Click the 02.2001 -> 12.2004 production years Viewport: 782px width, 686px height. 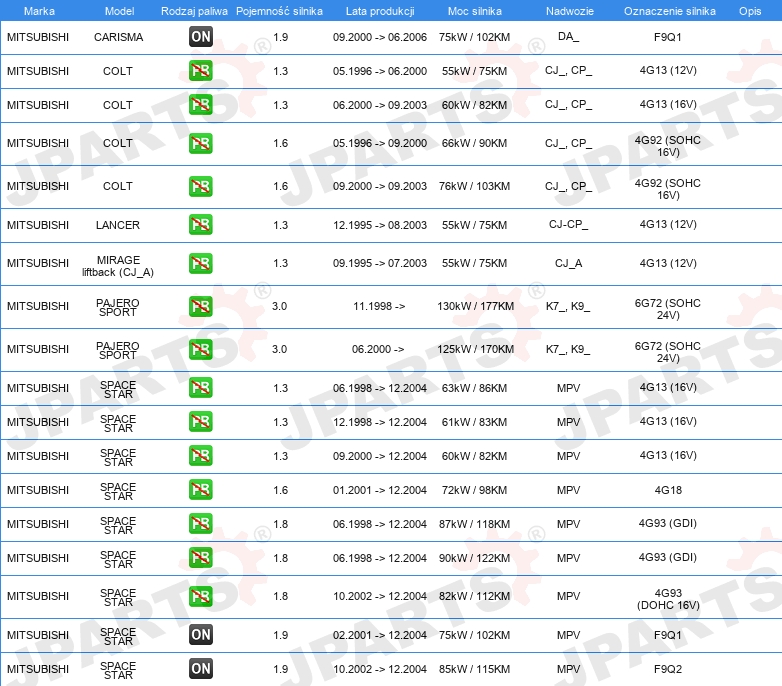380,635
